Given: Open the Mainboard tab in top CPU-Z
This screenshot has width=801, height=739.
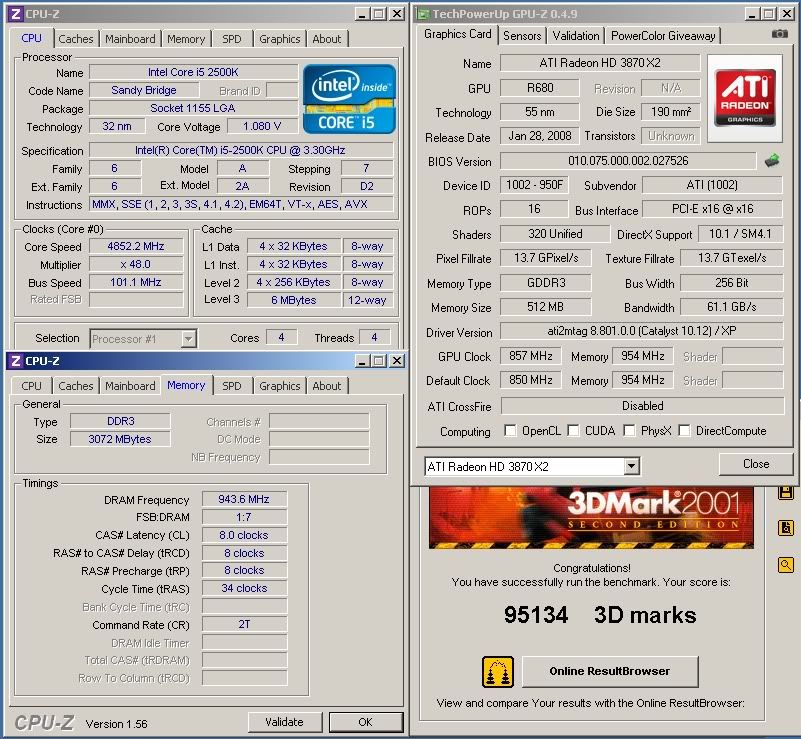Looking at the screenshot, I should 130,39.
